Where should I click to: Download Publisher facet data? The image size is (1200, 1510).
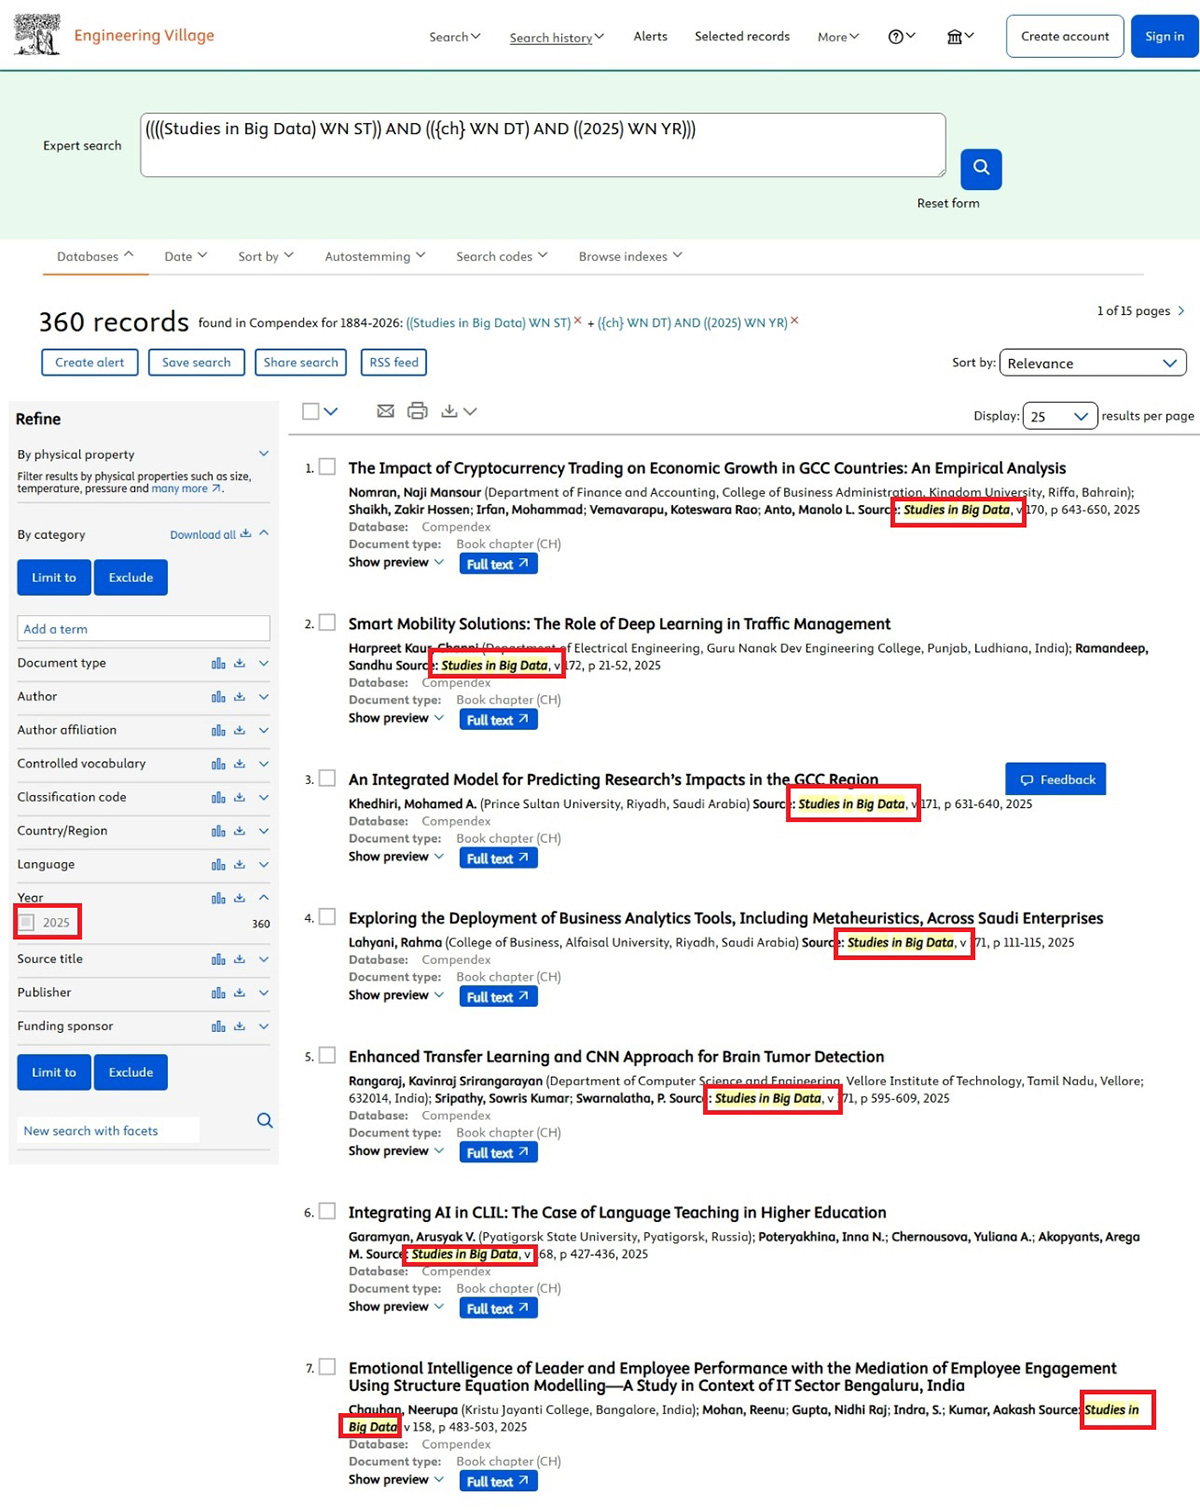point(240,993)
